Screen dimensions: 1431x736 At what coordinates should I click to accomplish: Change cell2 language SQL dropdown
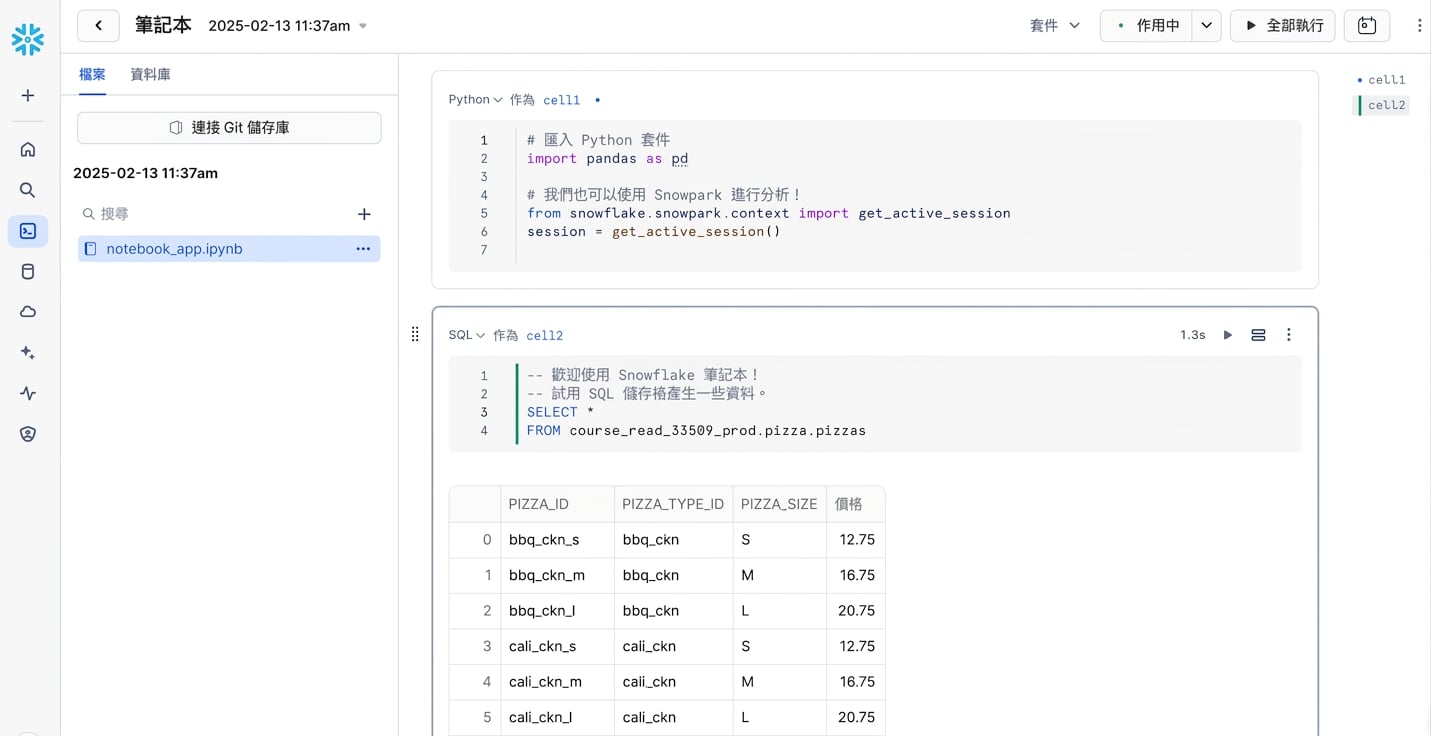coord(466,335)
